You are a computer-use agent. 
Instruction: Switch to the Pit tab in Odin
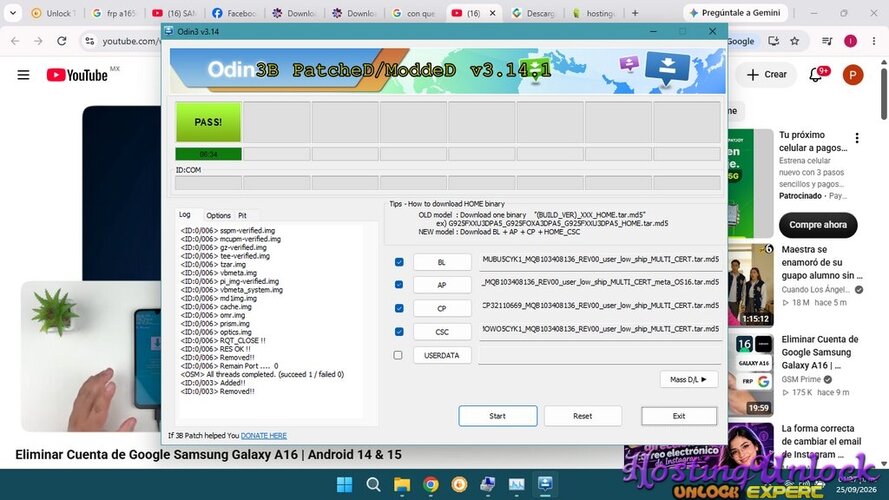pos(242,215)
